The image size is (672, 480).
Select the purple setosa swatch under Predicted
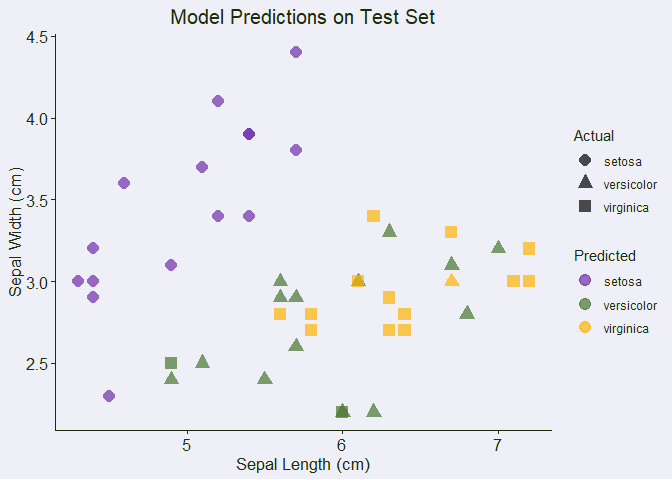point(585,280)
